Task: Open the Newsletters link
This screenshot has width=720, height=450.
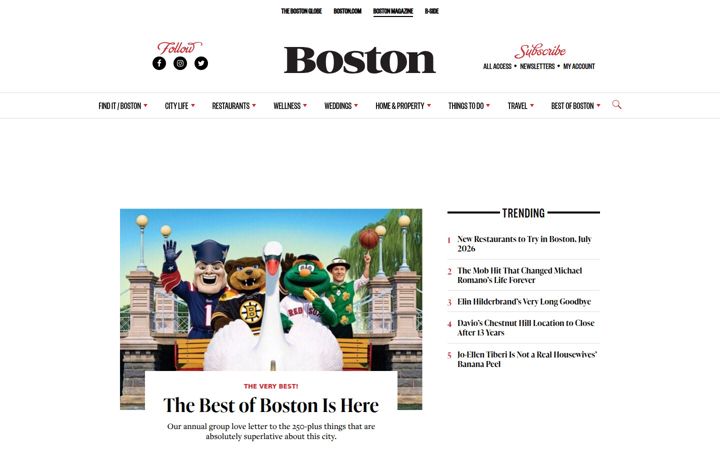Action: [x=537, y=67]
